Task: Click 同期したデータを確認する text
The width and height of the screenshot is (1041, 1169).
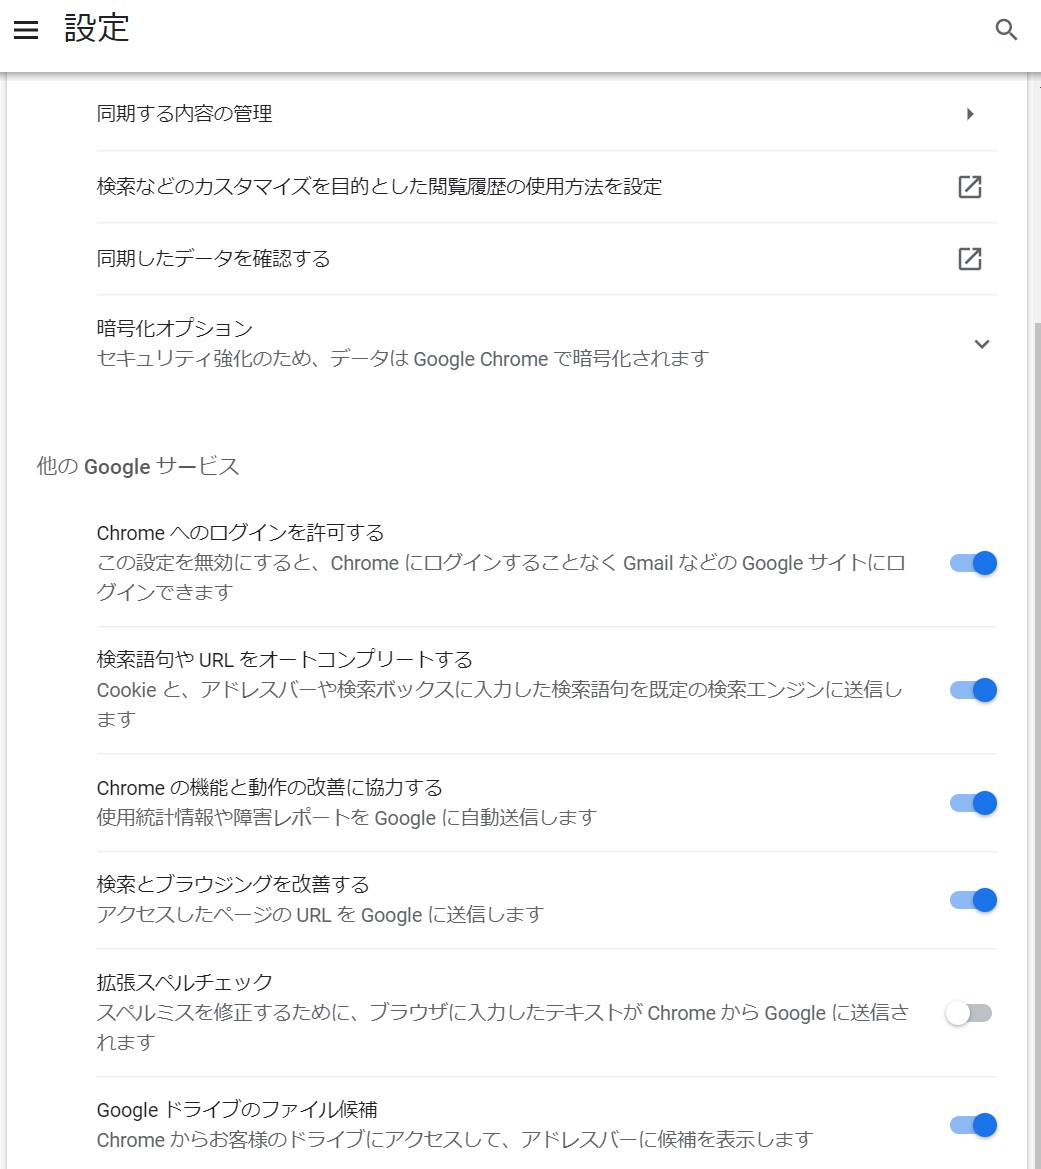Action: coord(213,259)
